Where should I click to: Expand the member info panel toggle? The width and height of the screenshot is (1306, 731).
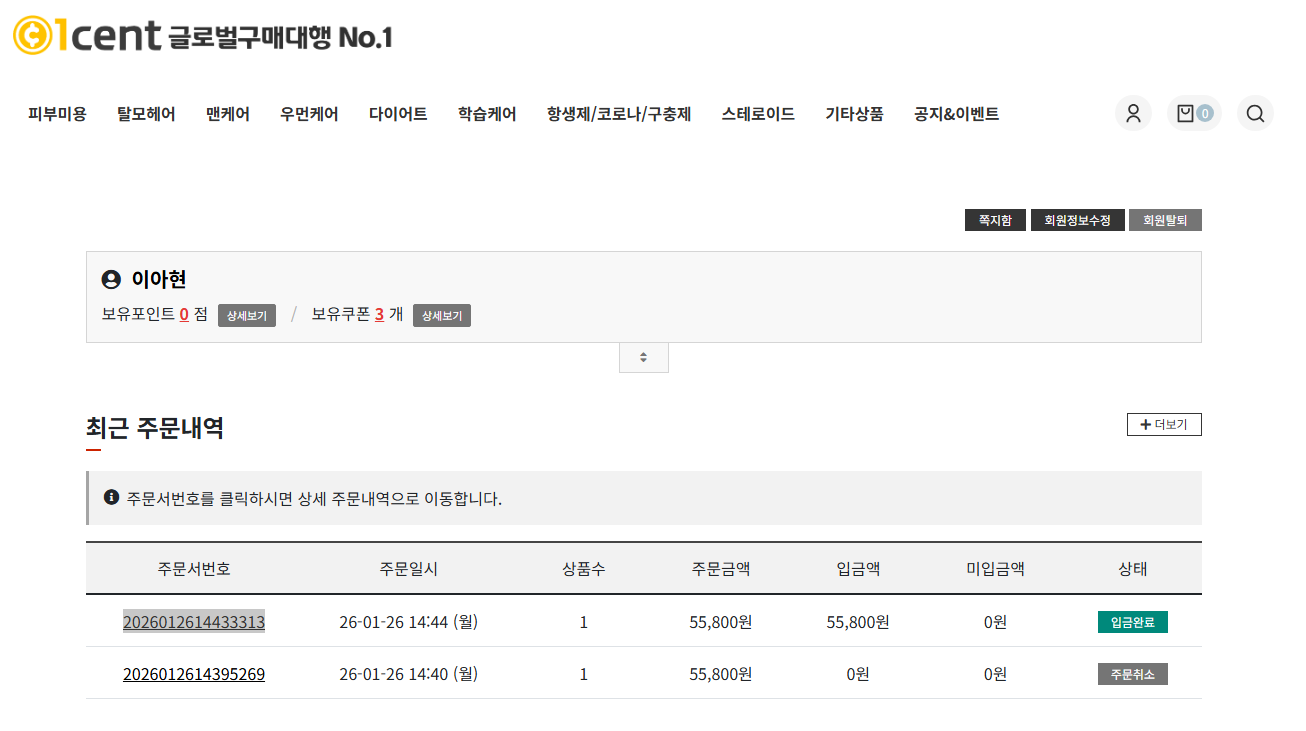point(643,357)
